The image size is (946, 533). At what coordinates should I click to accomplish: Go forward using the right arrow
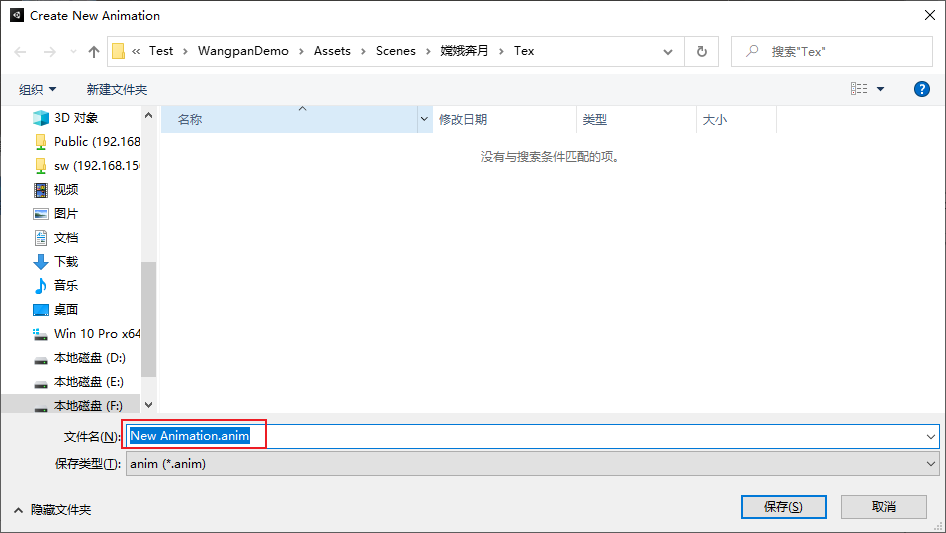coord(49,52)
